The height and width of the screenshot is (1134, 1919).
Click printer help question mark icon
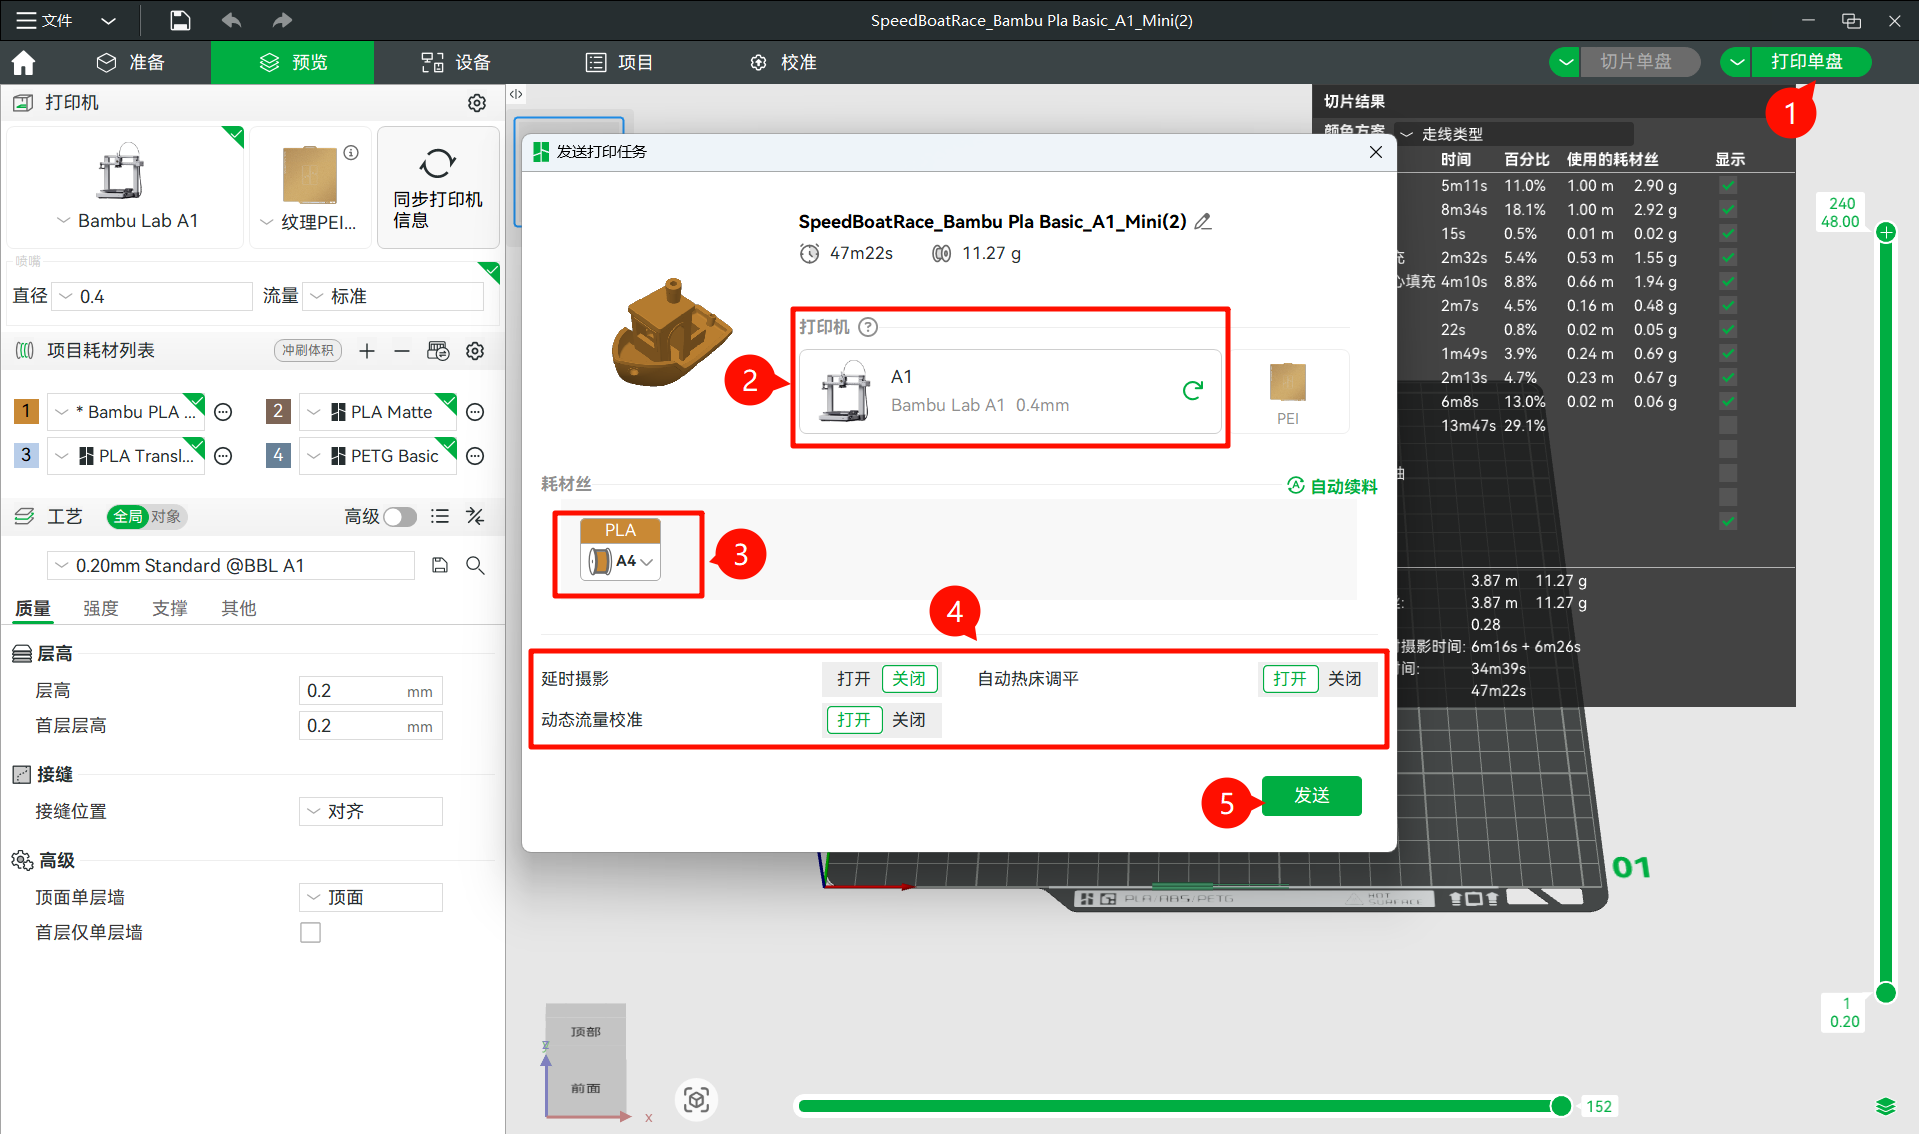pos(868,327)
